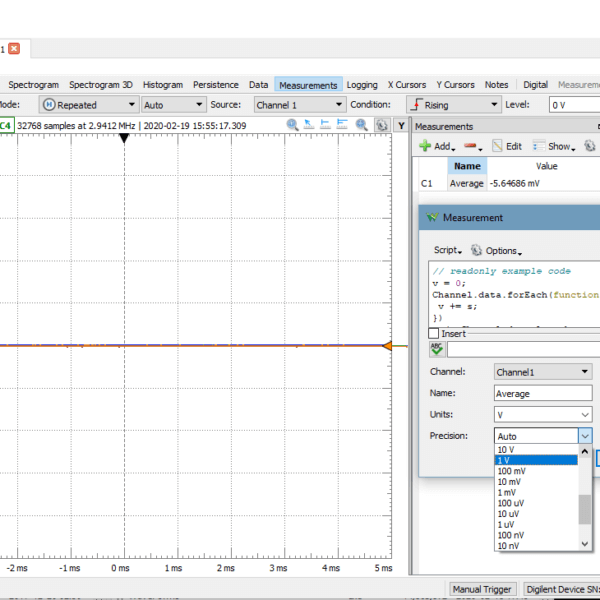Select the pulse measure icon
Screen dimensions: 600x600
point(342,124)
